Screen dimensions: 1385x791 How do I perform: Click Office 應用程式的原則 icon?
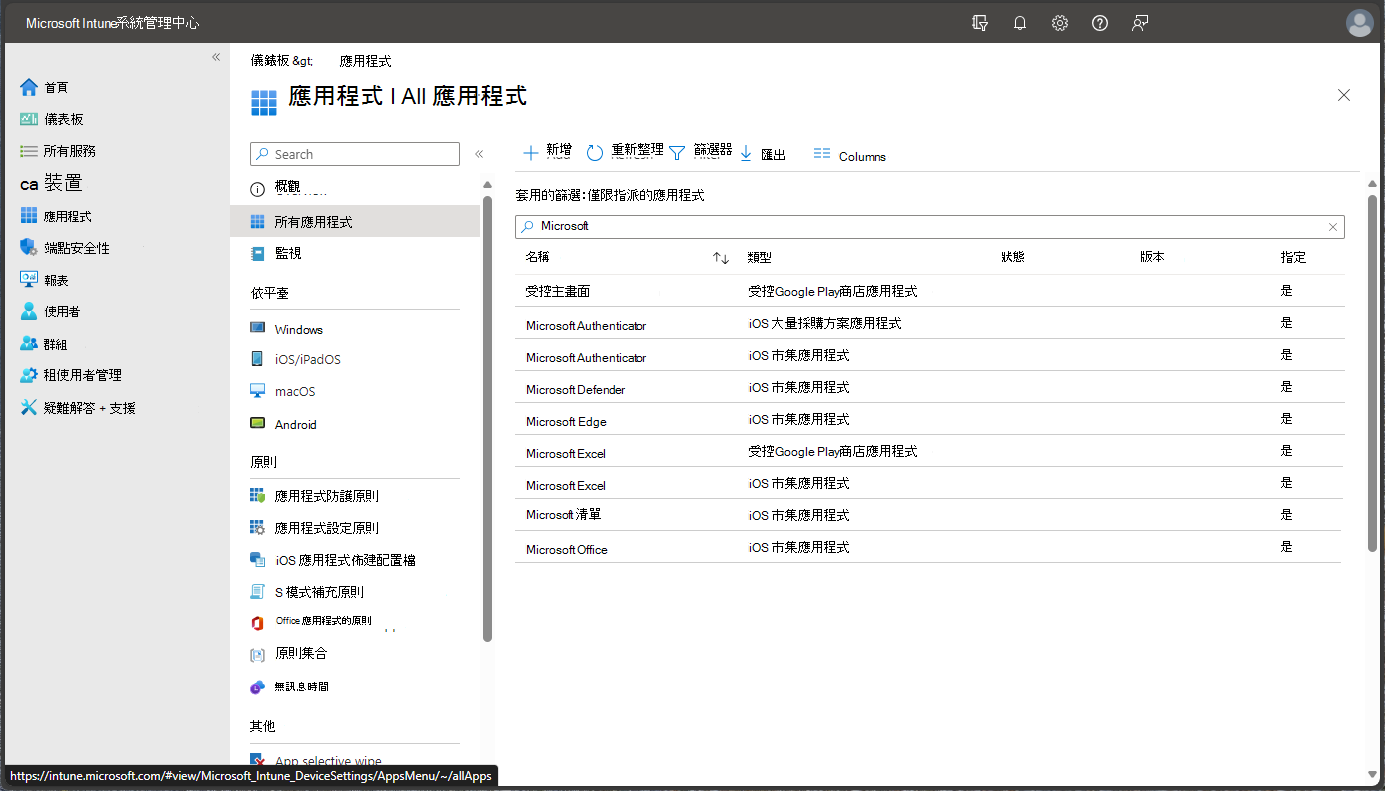pyautogui.click(x=257, y=623)
